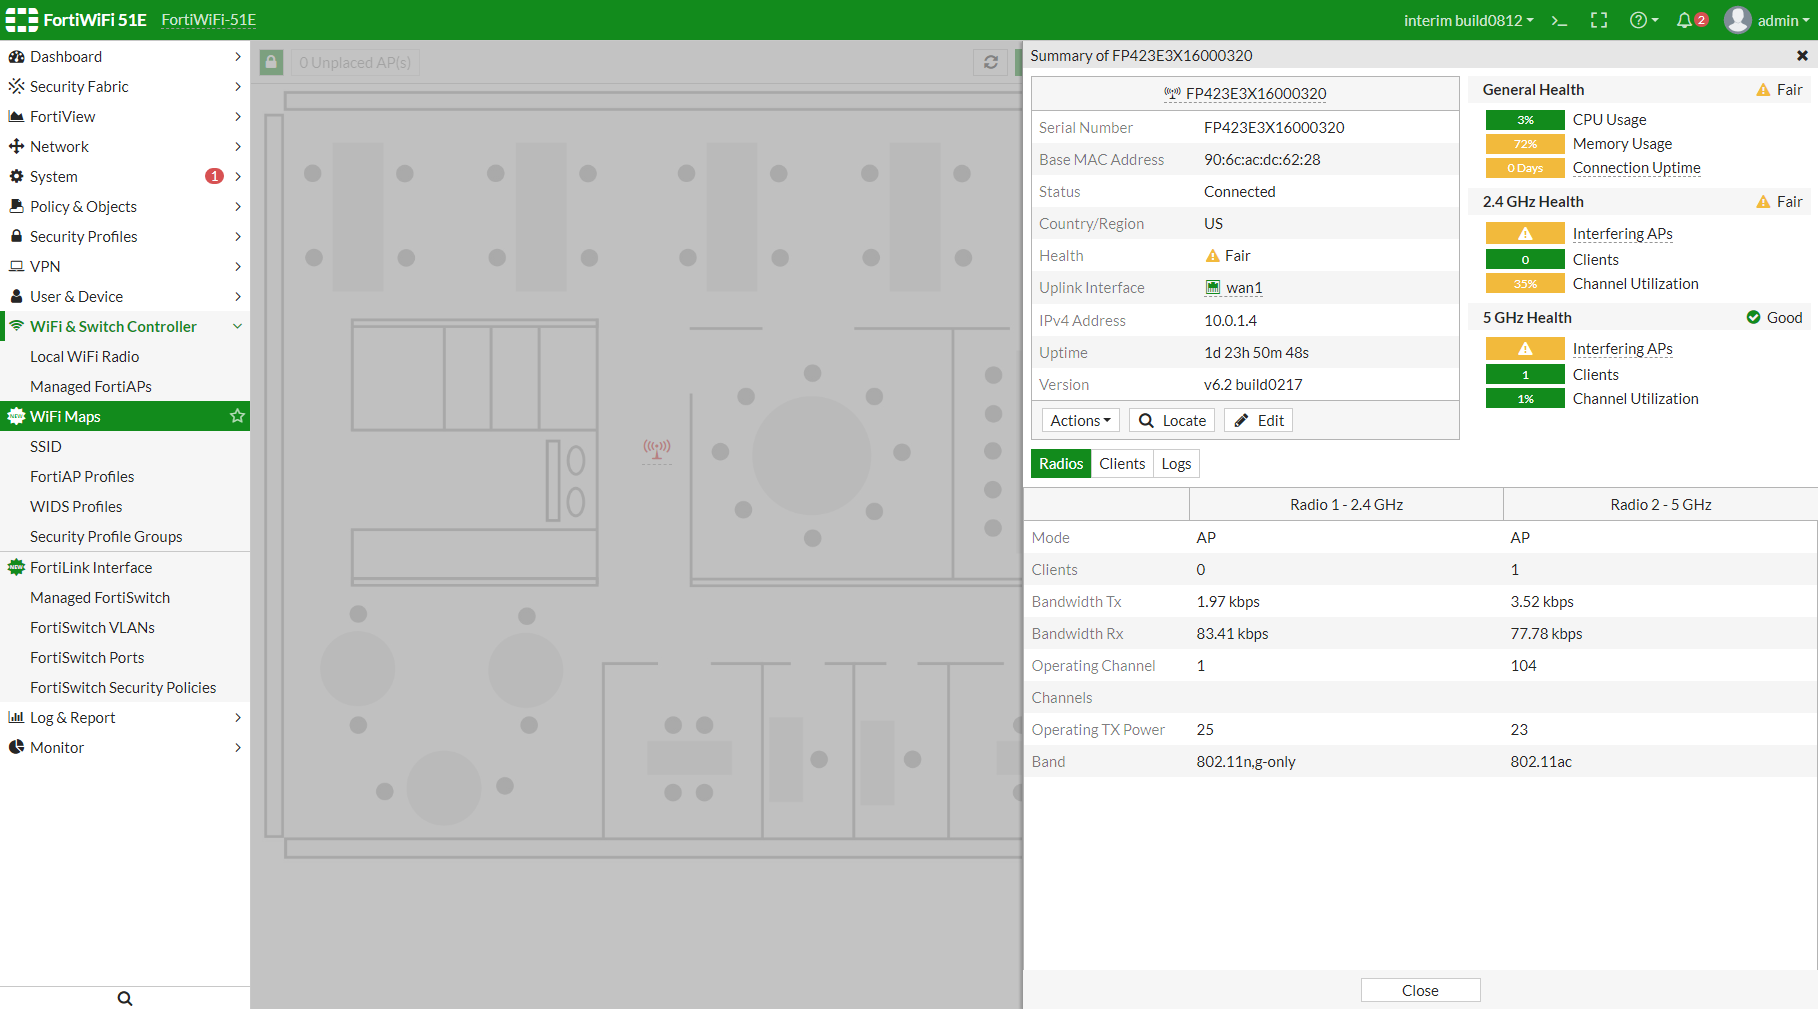Click the Security Profiles lock icon
The height and width of the screenshot is (1009, 1818).
16,237
